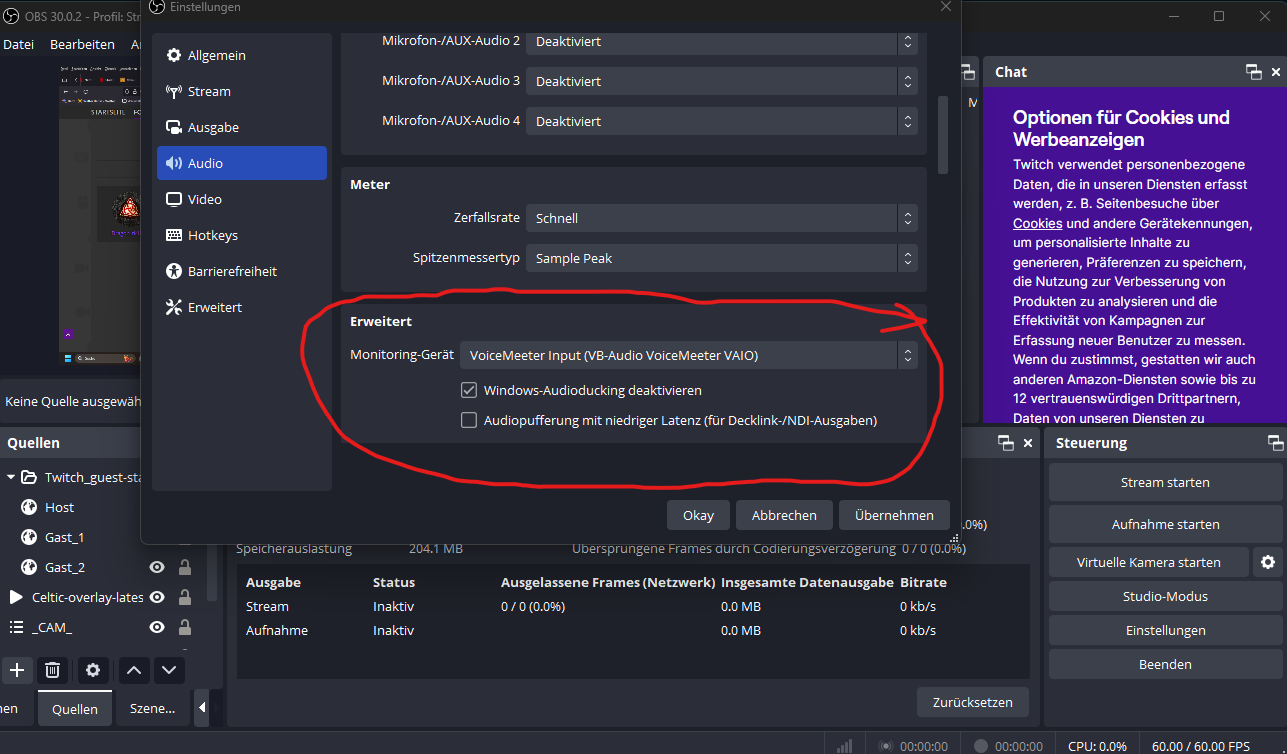1287x754 pixels.
Task: Pop out the Chat dock
Action: (1253, 72)
